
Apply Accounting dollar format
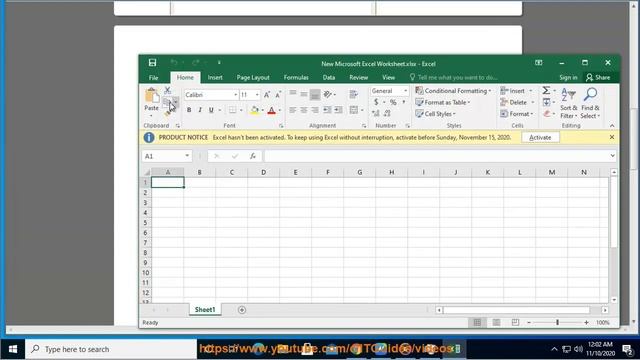point(376,102)
